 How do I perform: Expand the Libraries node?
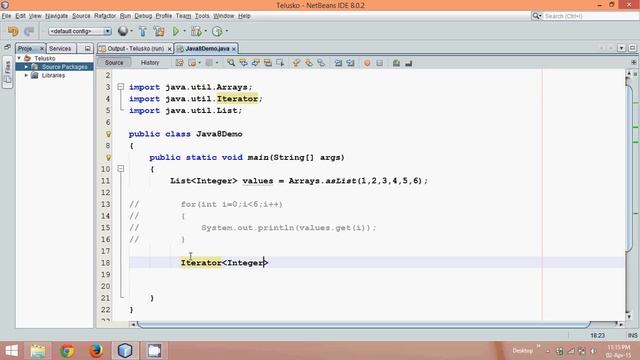click(x=26, y=76)
